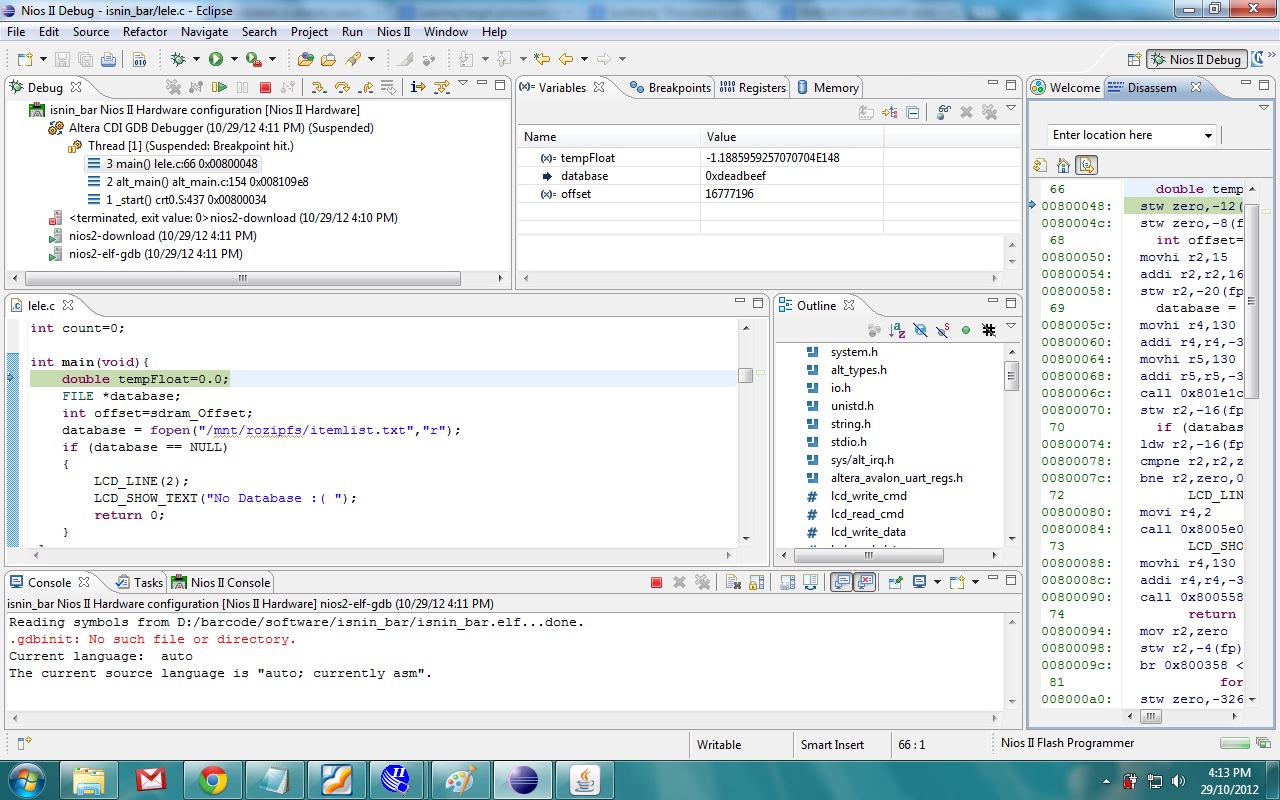Click the Step Return icon
Viewport: 1280px width, 800px height.
tap(366, 88)
